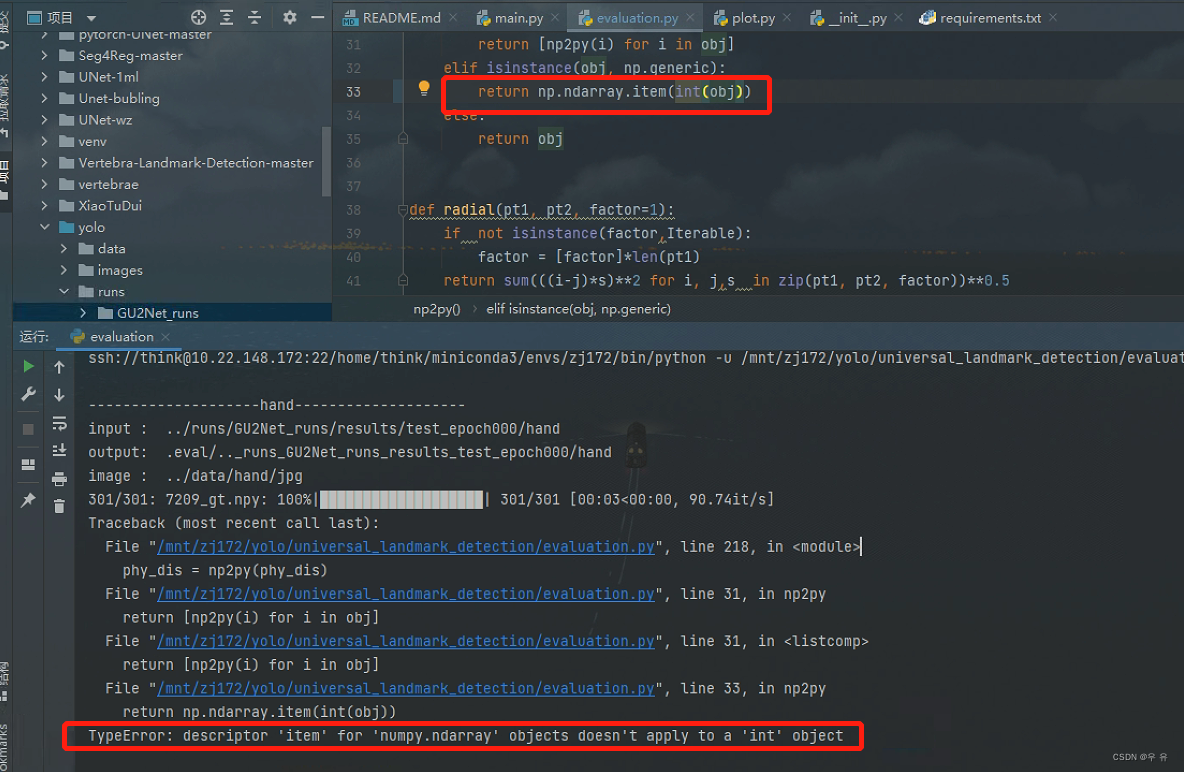
Task: Collapse all nodes in project tree toolbar
Action: pos(254,17)
